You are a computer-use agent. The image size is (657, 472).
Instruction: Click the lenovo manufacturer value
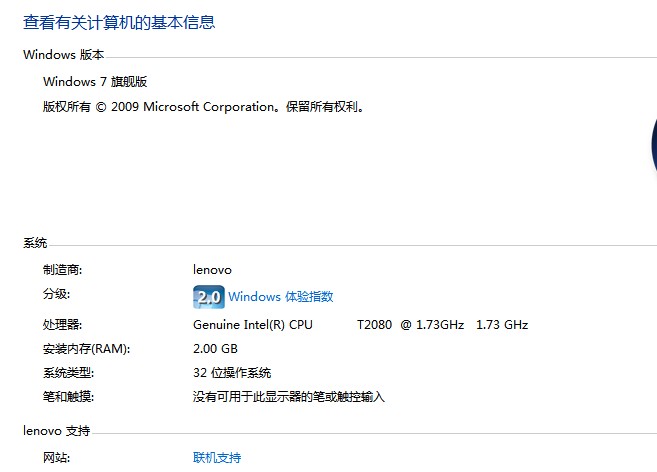point(212,270)
